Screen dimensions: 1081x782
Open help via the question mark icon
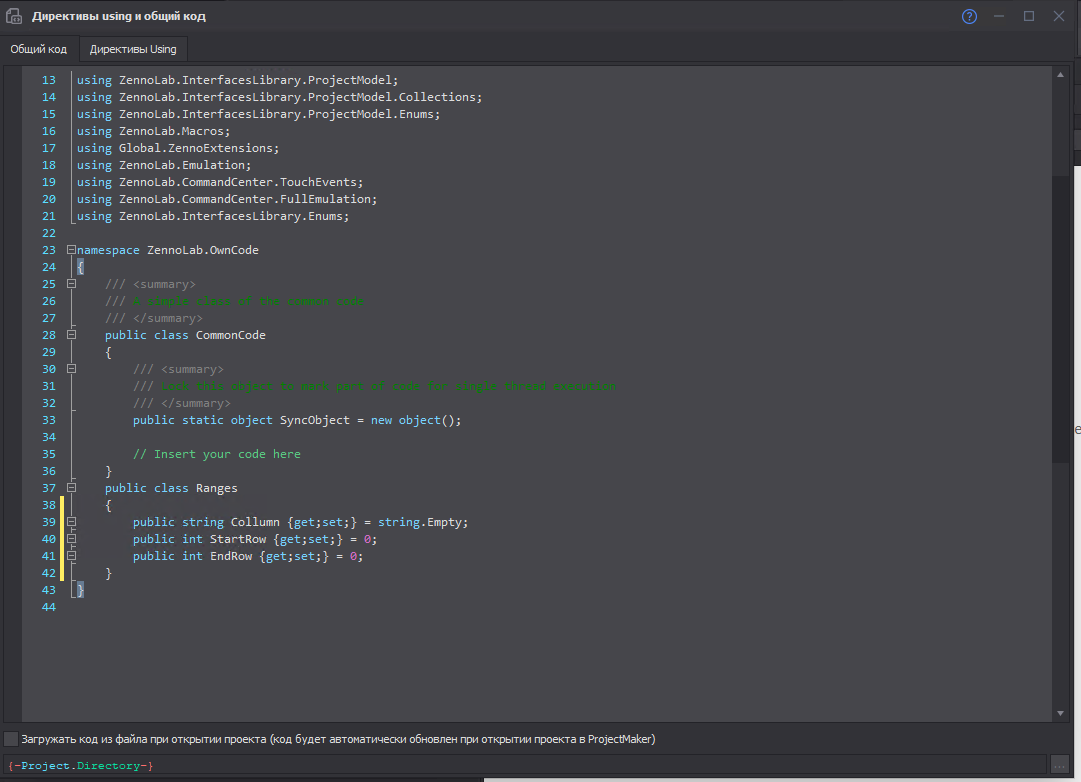pos(969,16)
